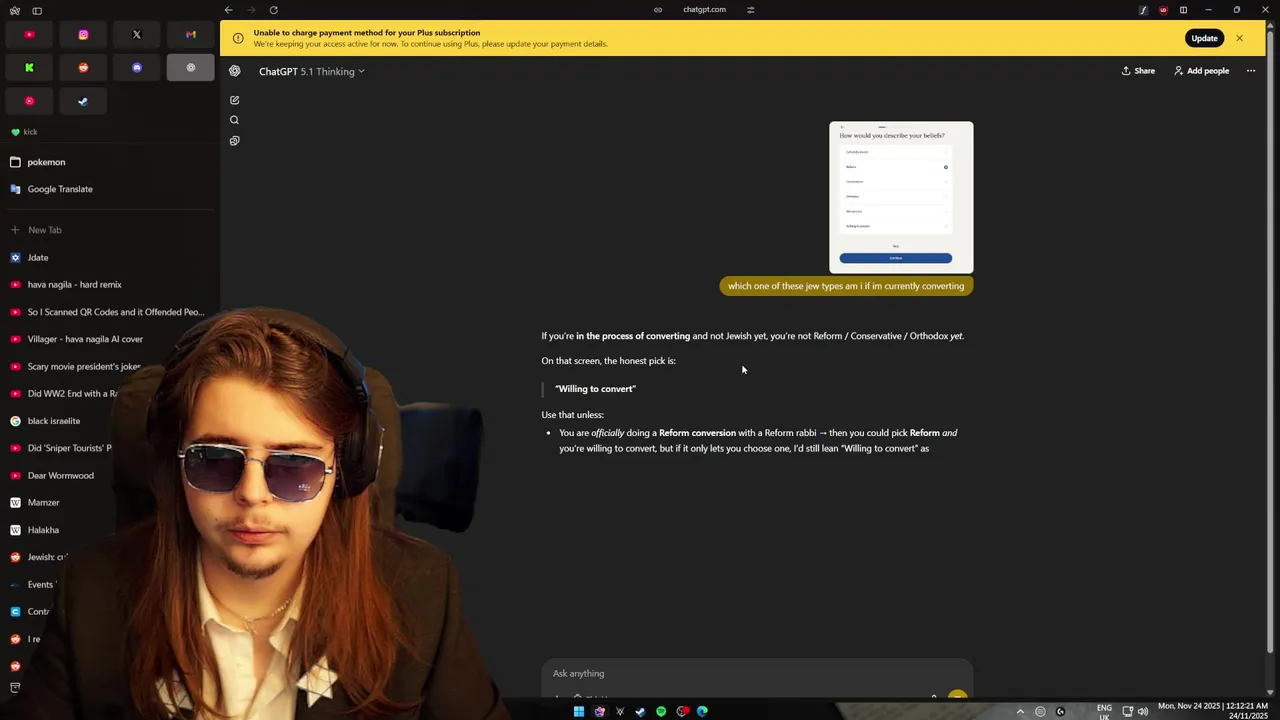Click the user message about converting

[x=846, y=286]
